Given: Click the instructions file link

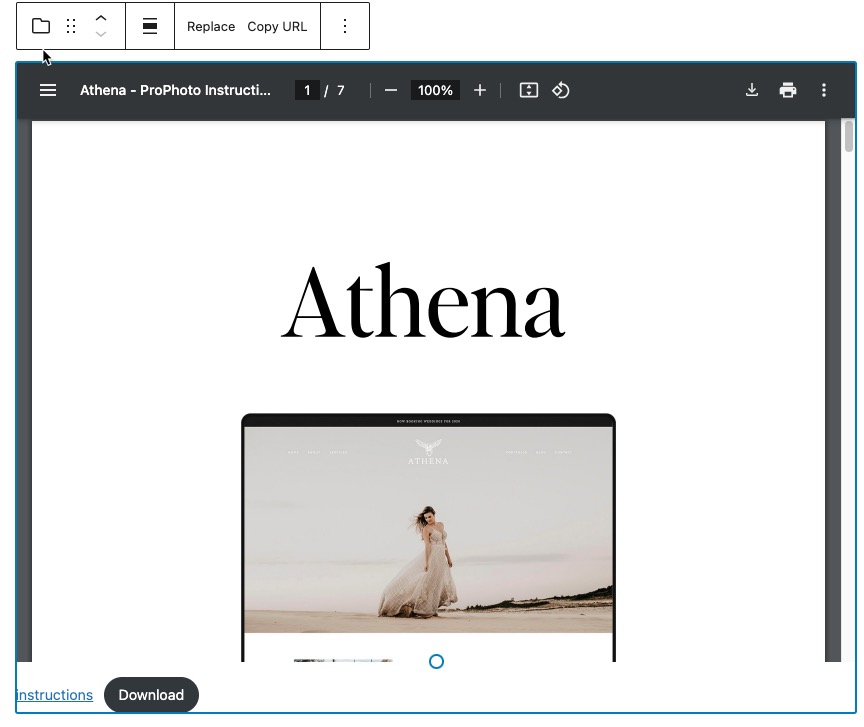Looking at the screenshot, I should point(55,695).
